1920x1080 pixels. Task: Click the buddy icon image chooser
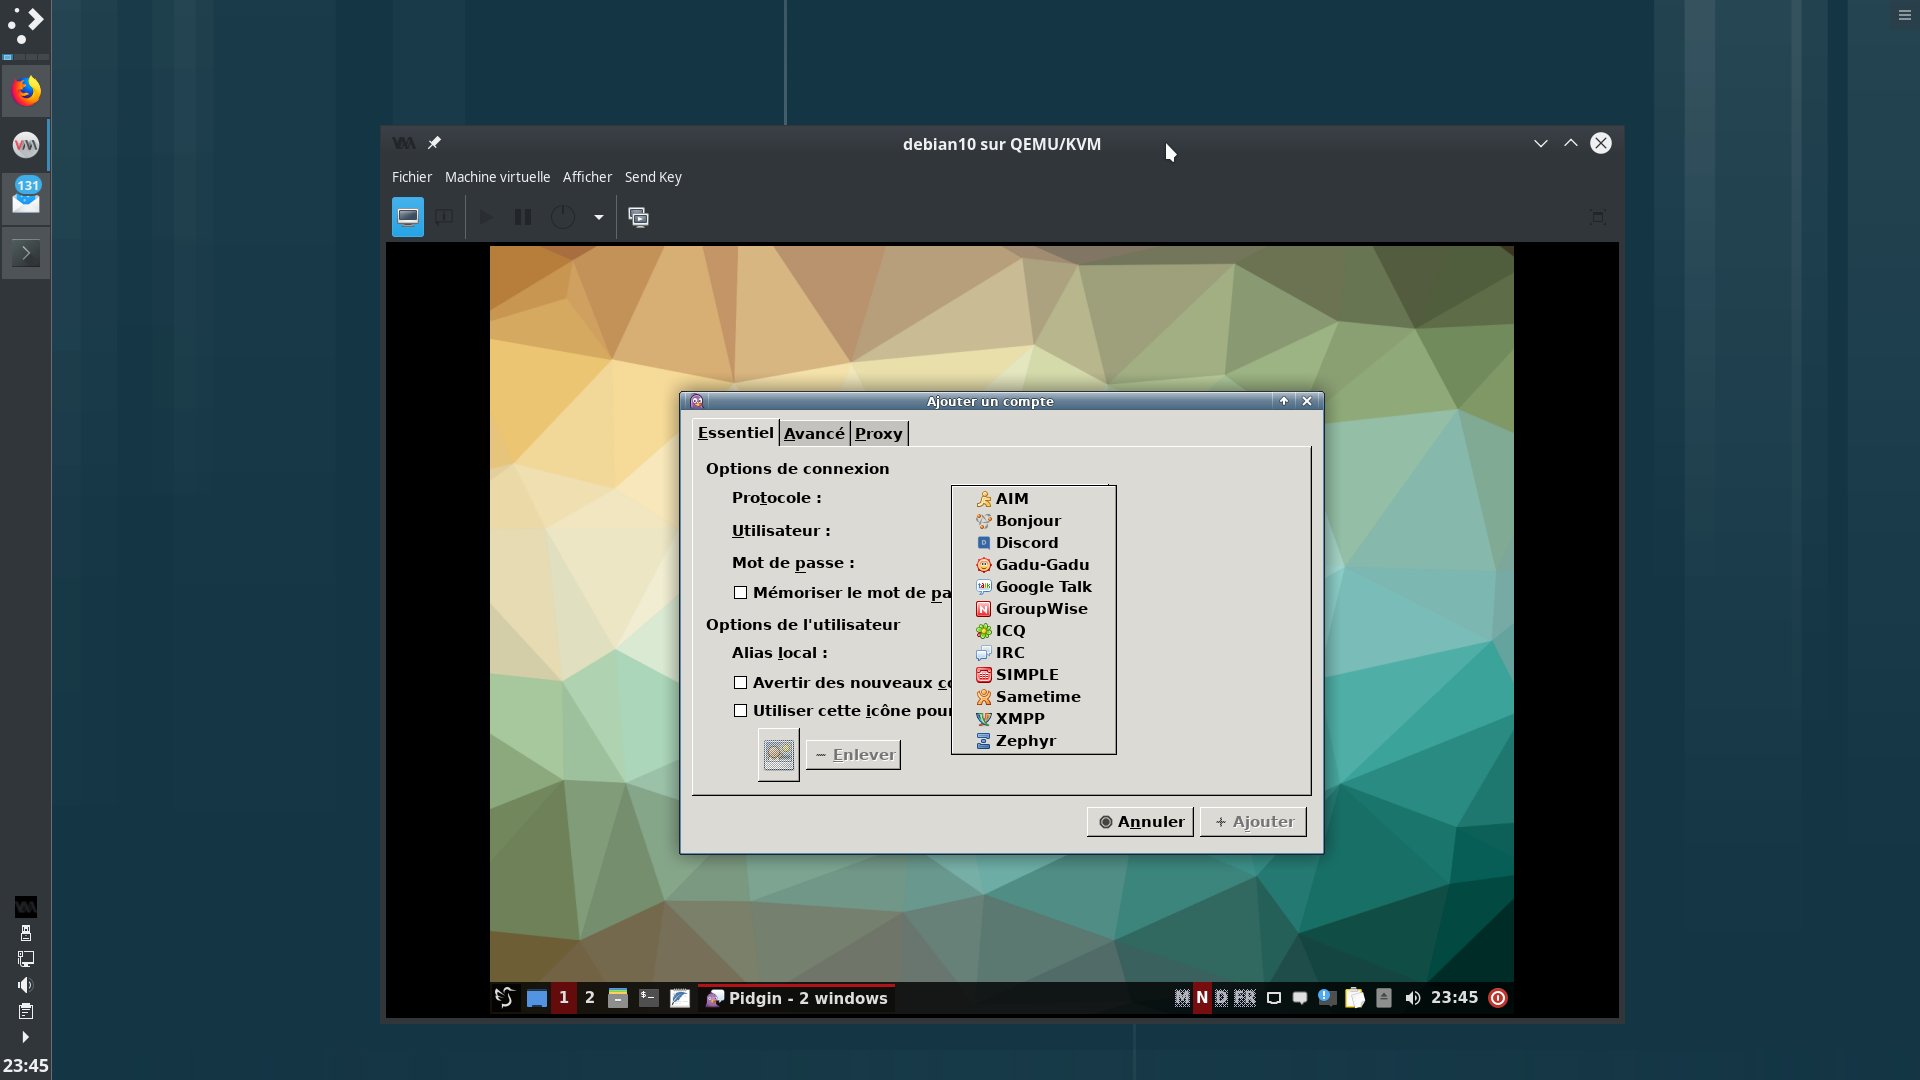pyautogui.click(x=779, y=754)
